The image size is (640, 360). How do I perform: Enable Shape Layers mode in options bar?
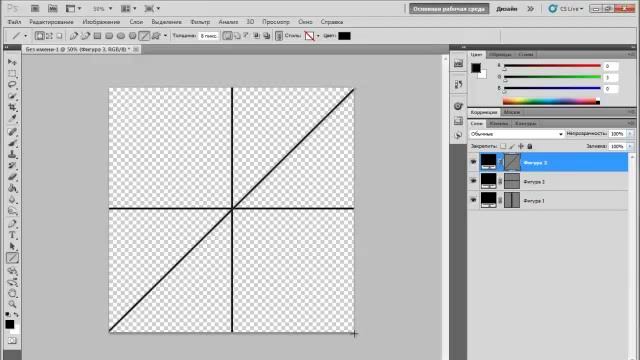[x=39, y=36]
